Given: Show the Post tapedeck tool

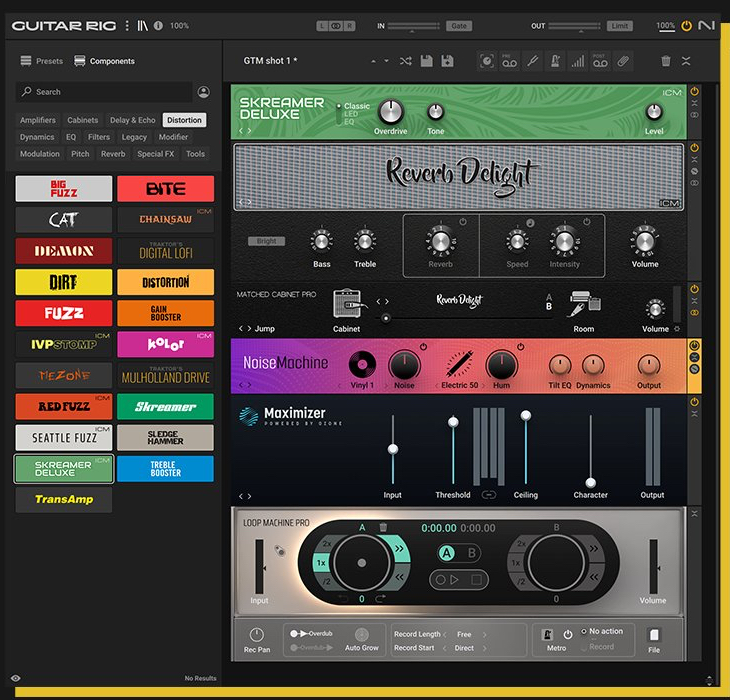Looking at the screenshot, I should [x=600, y=61].
